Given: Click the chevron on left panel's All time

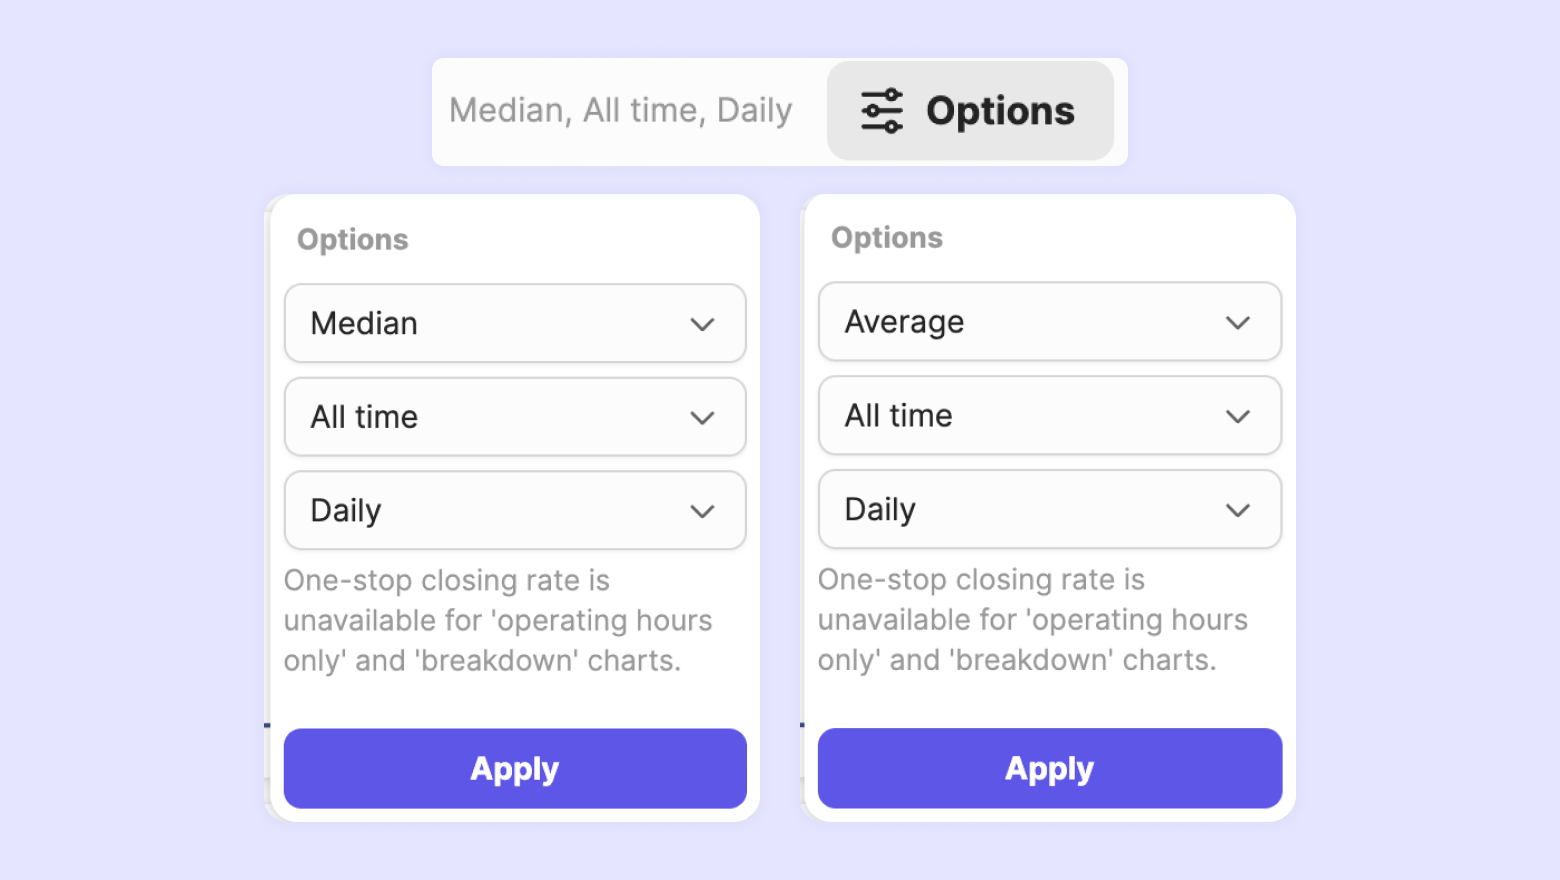Looking at the screenshot, I should pyautogui.click(x=703, y=418).
